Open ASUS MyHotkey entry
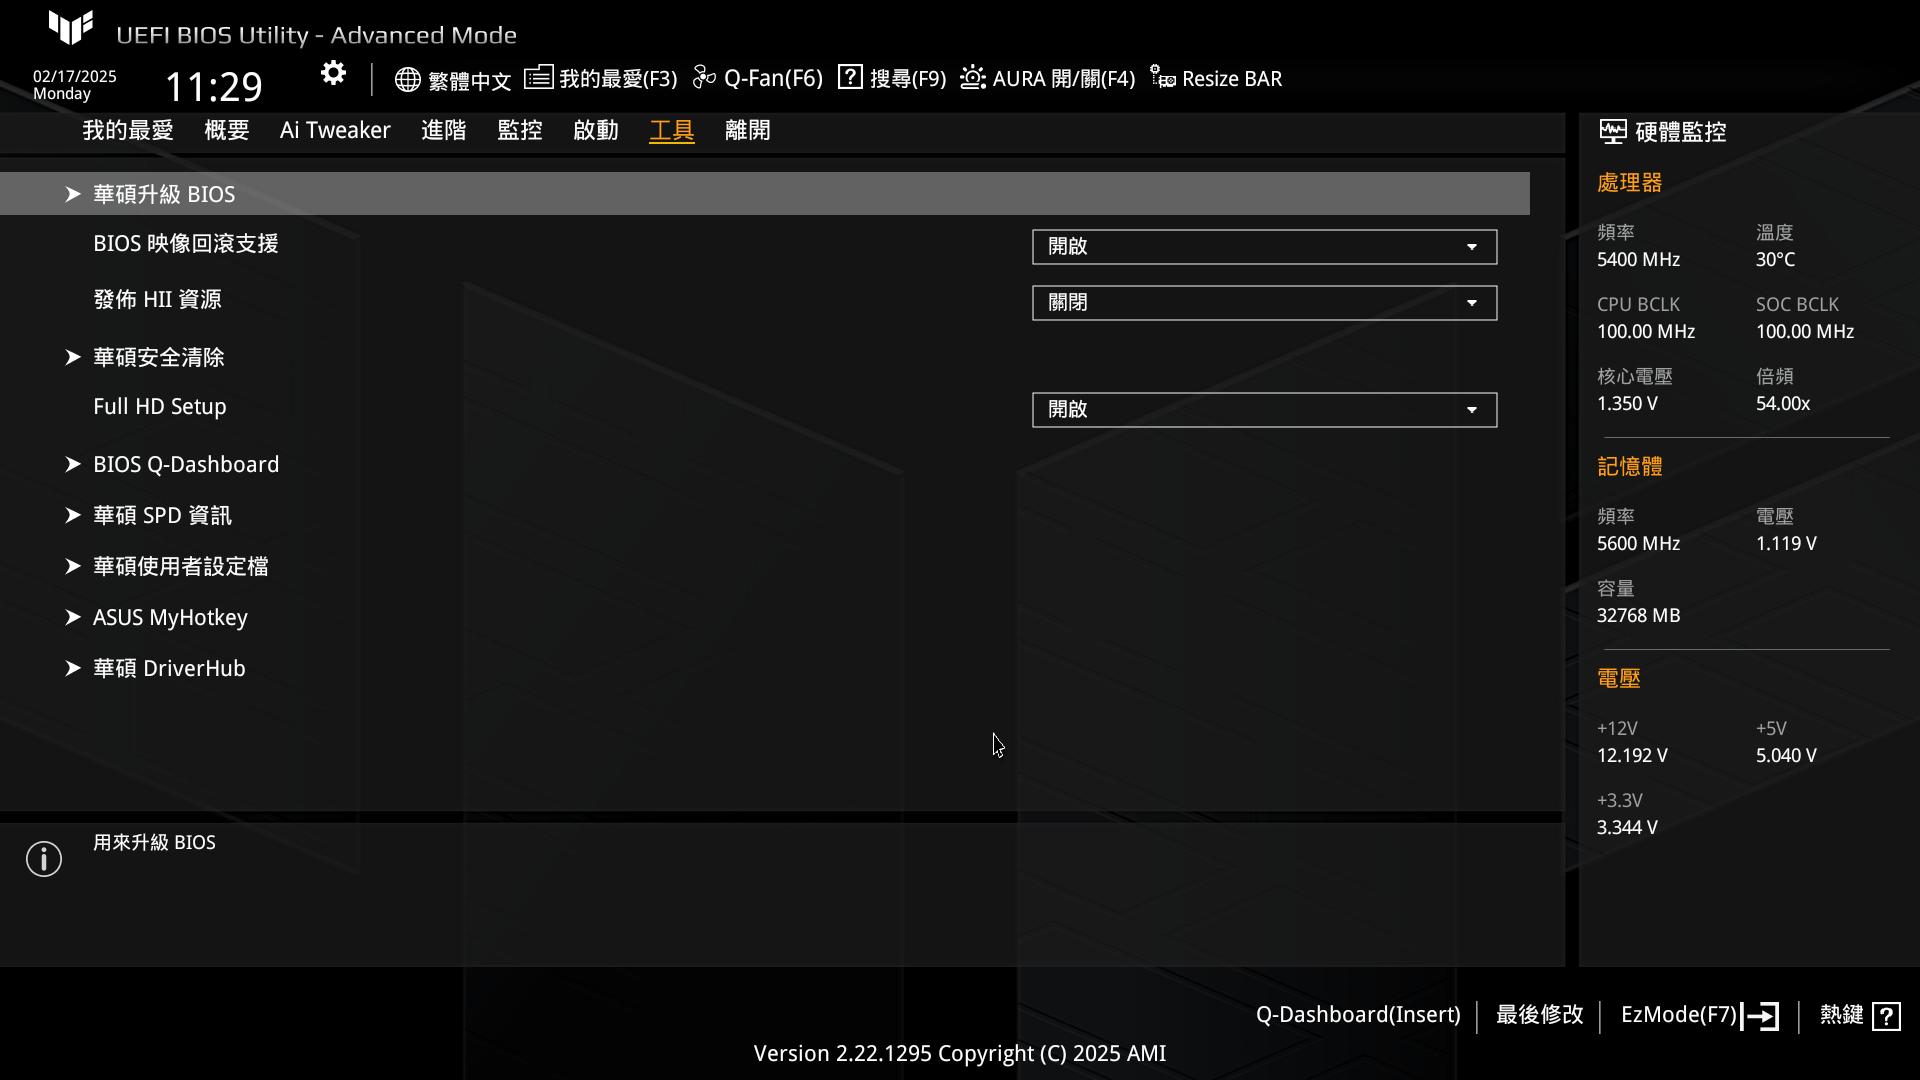 pos(170,617)
